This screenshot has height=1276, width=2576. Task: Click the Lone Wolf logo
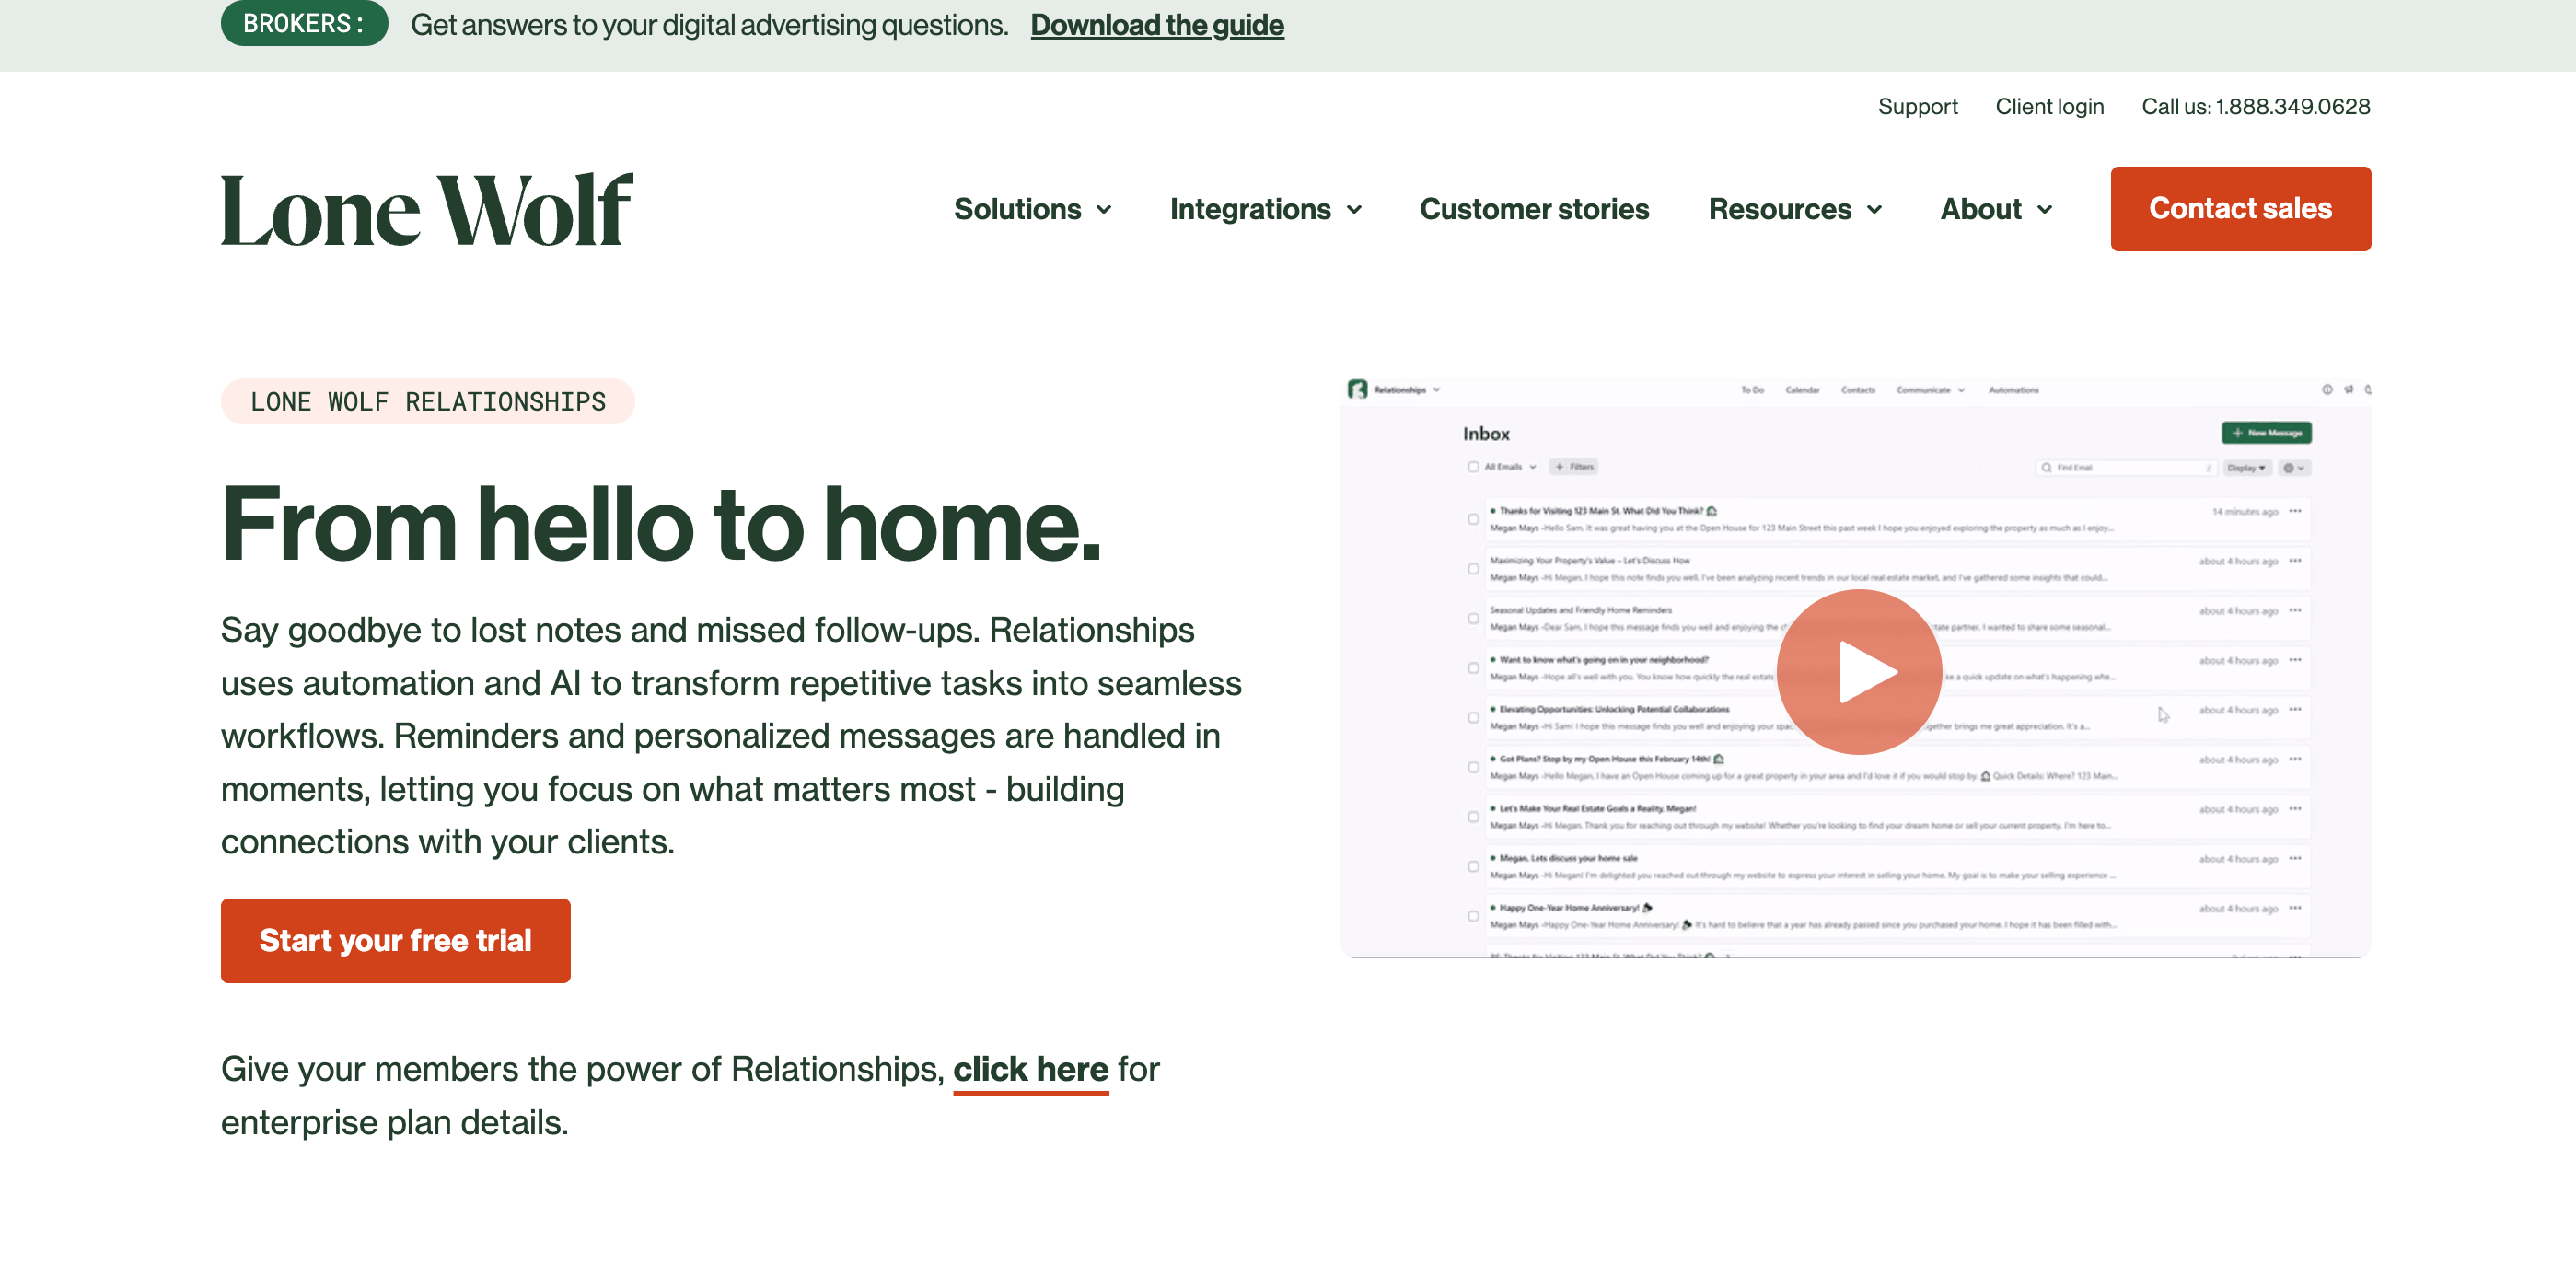click(427, 209)
